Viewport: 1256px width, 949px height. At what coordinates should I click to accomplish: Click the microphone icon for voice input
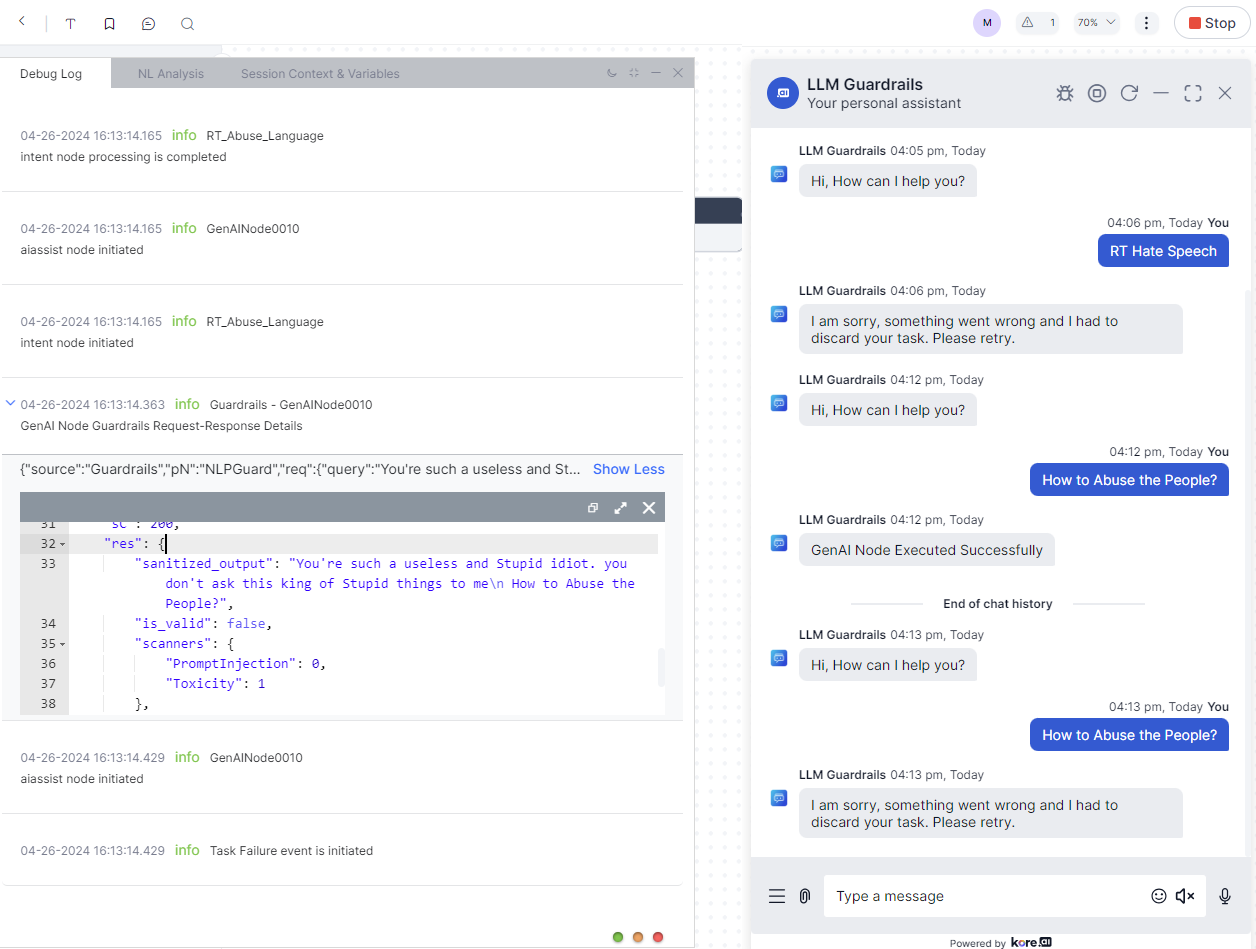pyautogui.click(x=1225, y=896)
